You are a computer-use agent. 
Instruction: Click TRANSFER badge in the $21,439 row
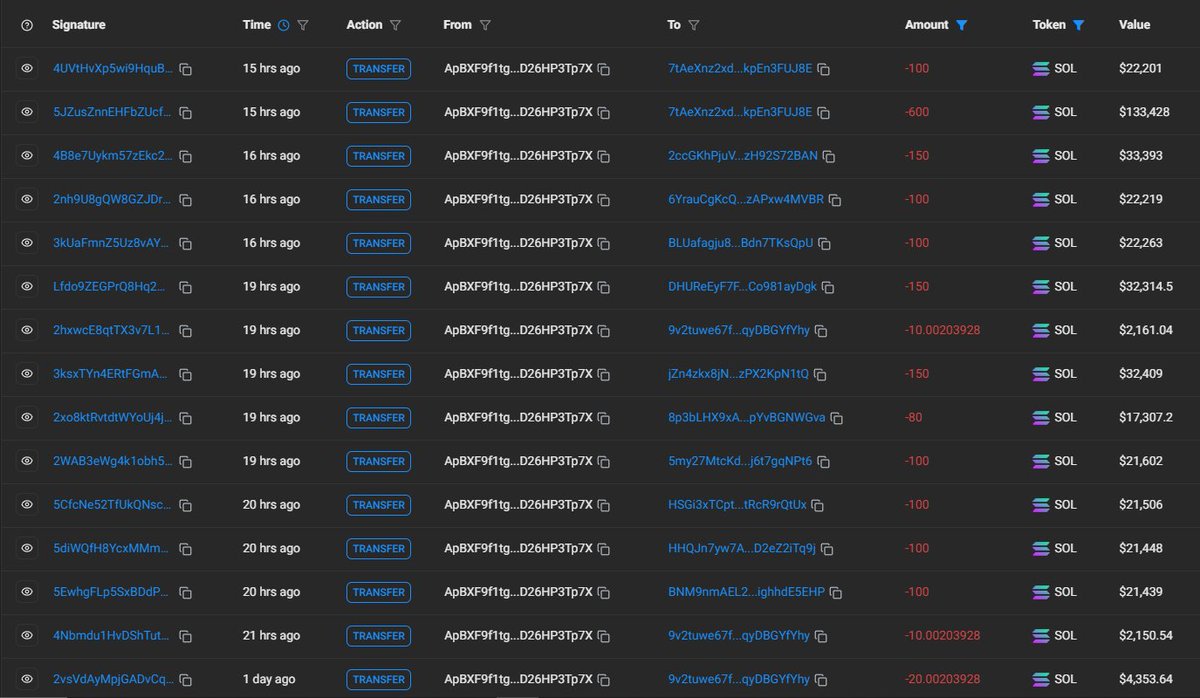(379, 592)
